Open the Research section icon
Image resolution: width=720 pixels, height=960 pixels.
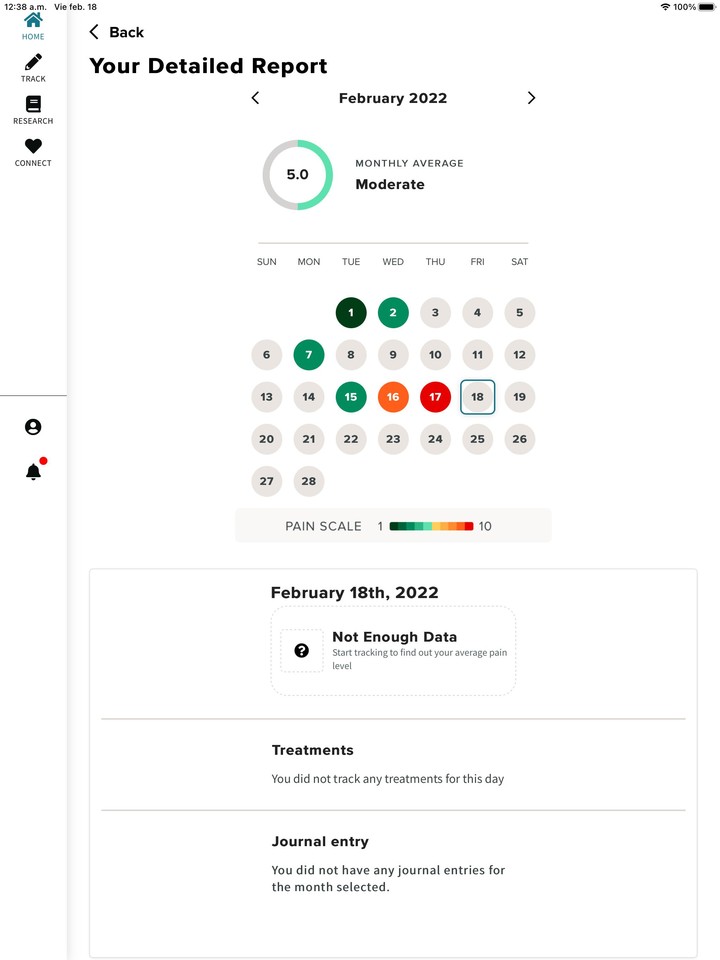(x=33, y=105)
